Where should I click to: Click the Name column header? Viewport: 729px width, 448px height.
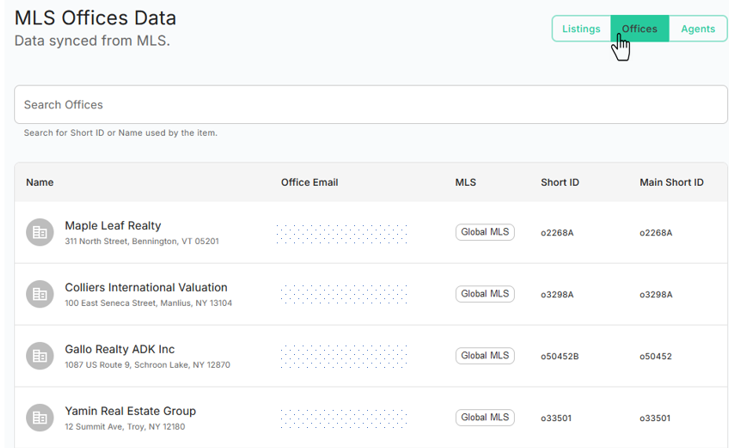(x=40, y=183)
